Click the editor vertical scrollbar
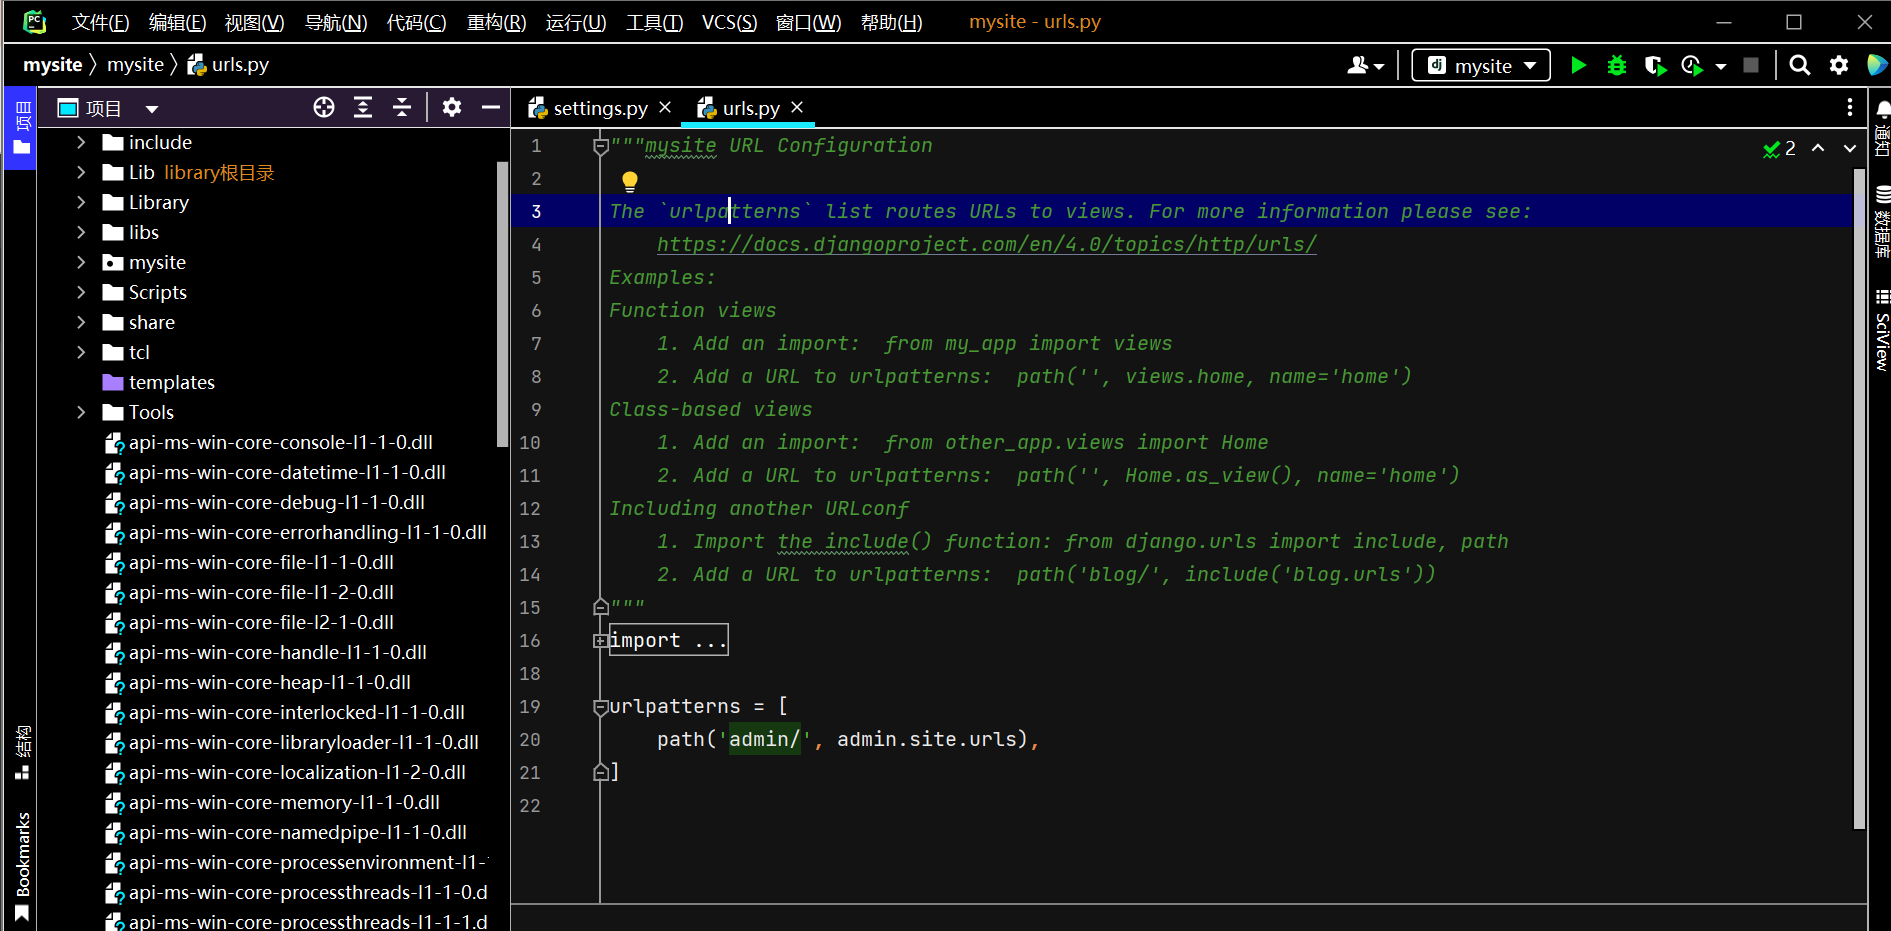 [1859, 500]
